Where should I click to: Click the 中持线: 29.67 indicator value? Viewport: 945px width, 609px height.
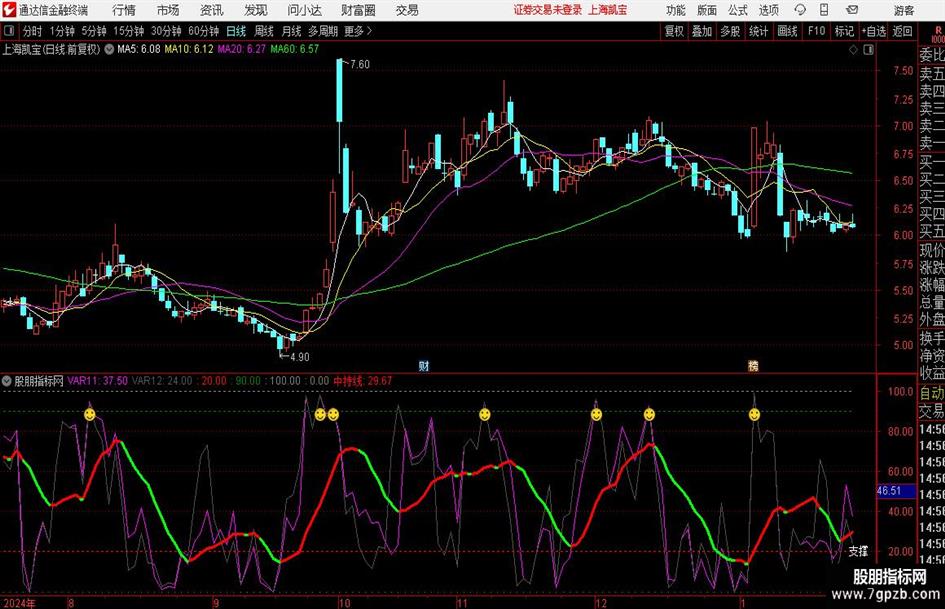pos(363,381)
